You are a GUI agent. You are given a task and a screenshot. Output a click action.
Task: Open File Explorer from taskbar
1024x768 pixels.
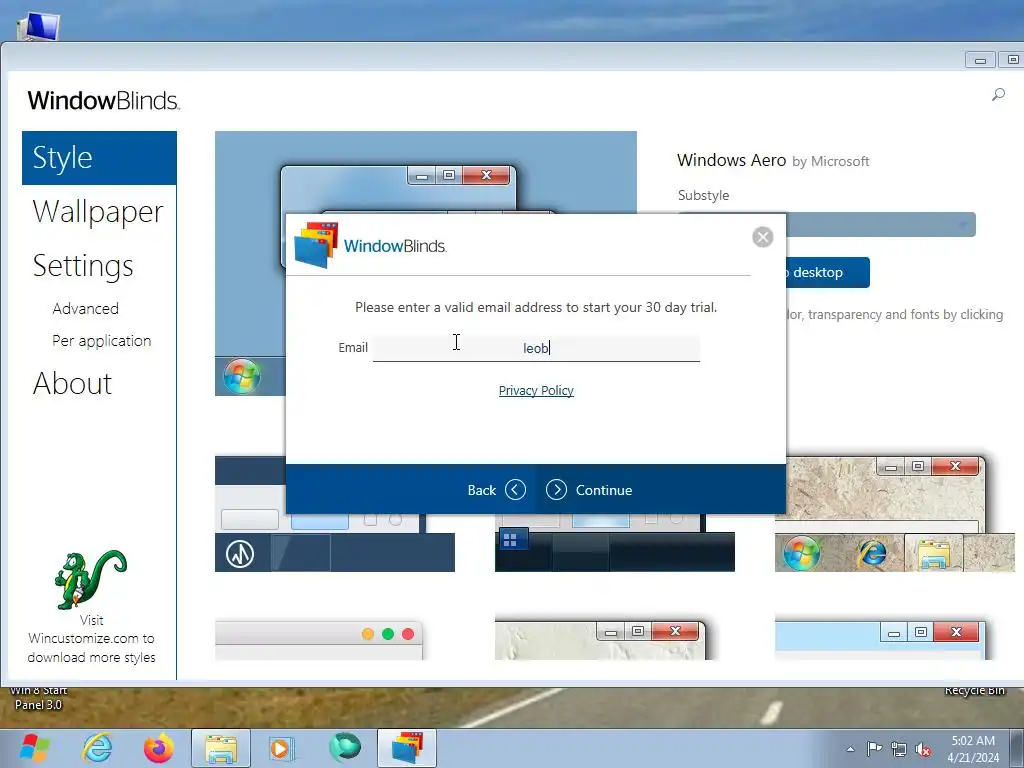coord(221,748)
